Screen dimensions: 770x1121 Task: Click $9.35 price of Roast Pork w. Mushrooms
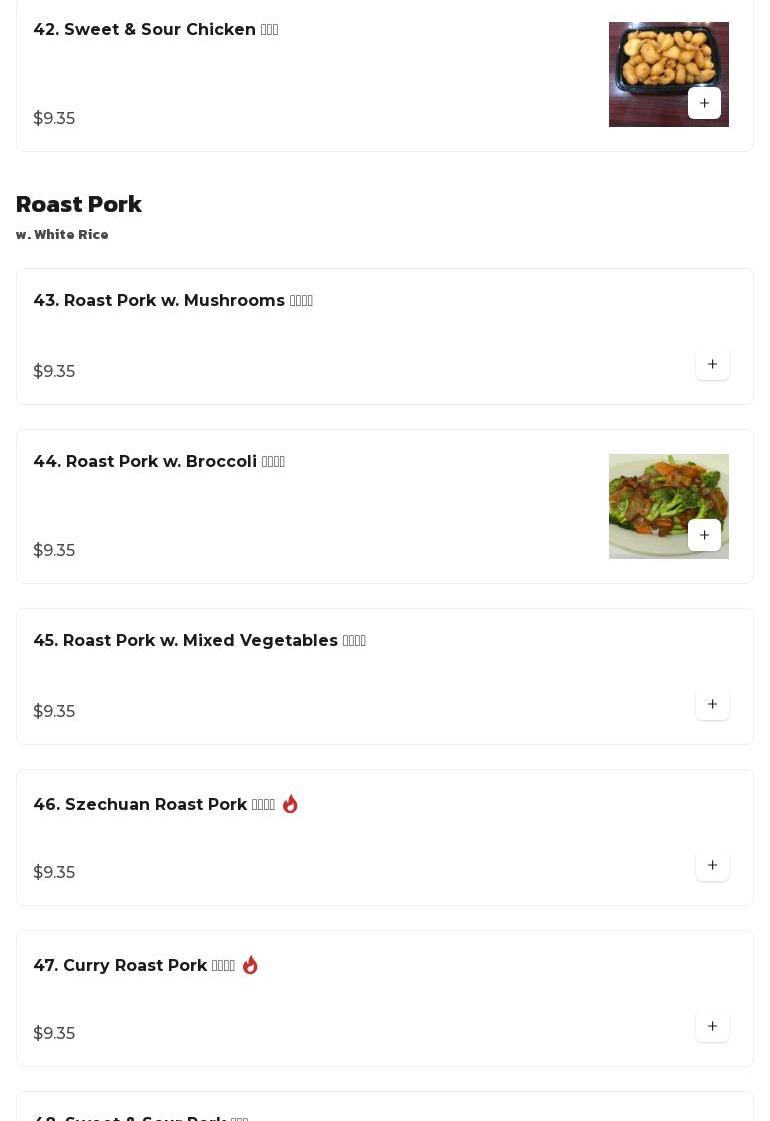coord(54,371)
